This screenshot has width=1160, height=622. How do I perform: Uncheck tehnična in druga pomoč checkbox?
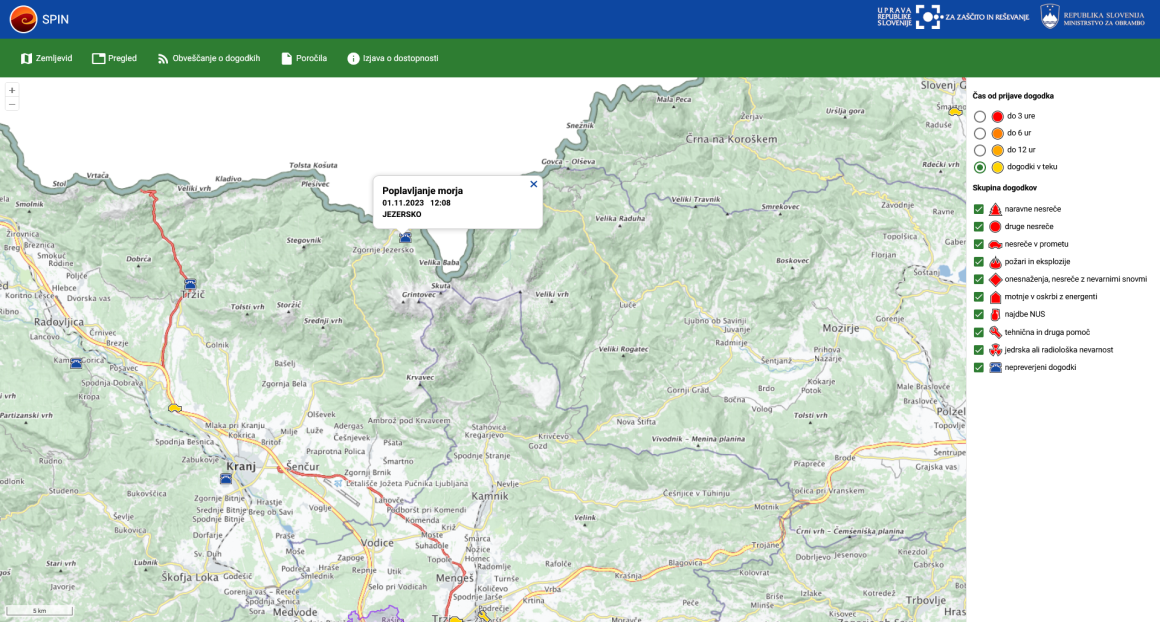(979, 333)
